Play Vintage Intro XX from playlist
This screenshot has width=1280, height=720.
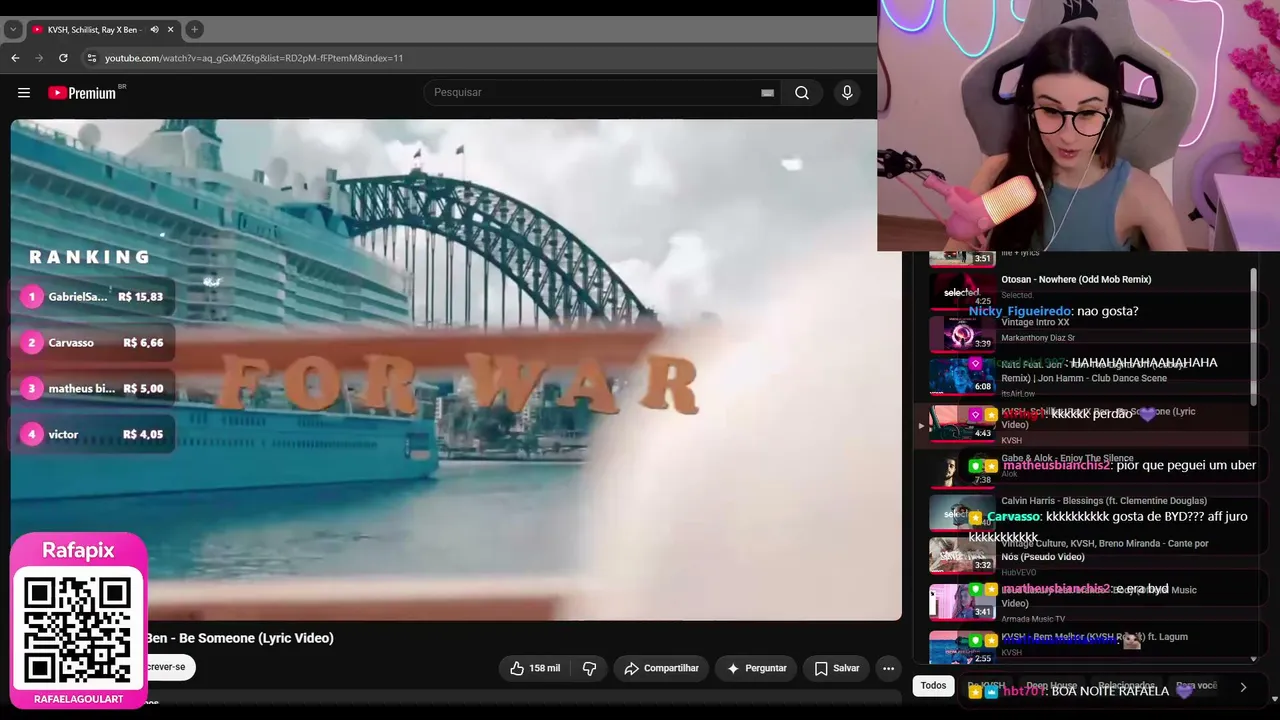(1035, 323)
